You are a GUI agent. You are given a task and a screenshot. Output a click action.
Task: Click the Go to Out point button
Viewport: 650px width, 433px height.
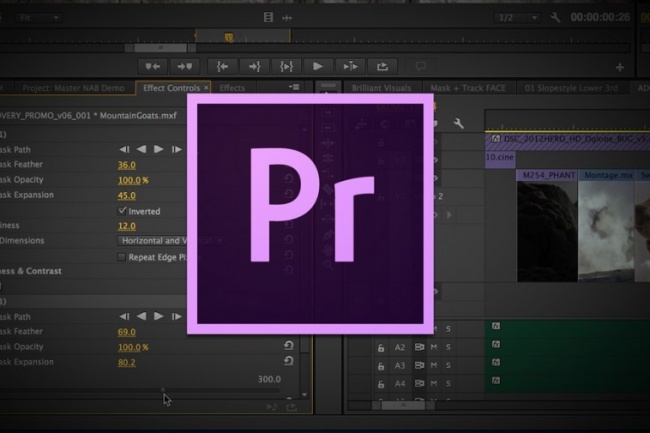(254, 66)
